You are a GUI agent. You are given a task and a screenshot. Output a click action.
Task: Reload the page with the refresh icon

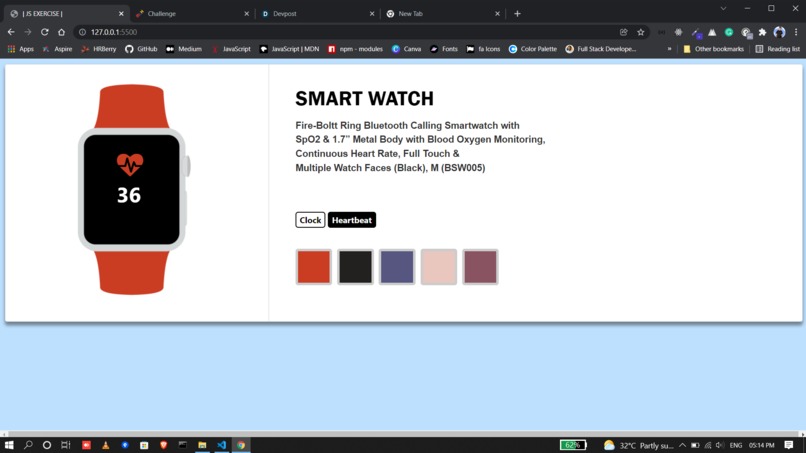pos(45,32)
